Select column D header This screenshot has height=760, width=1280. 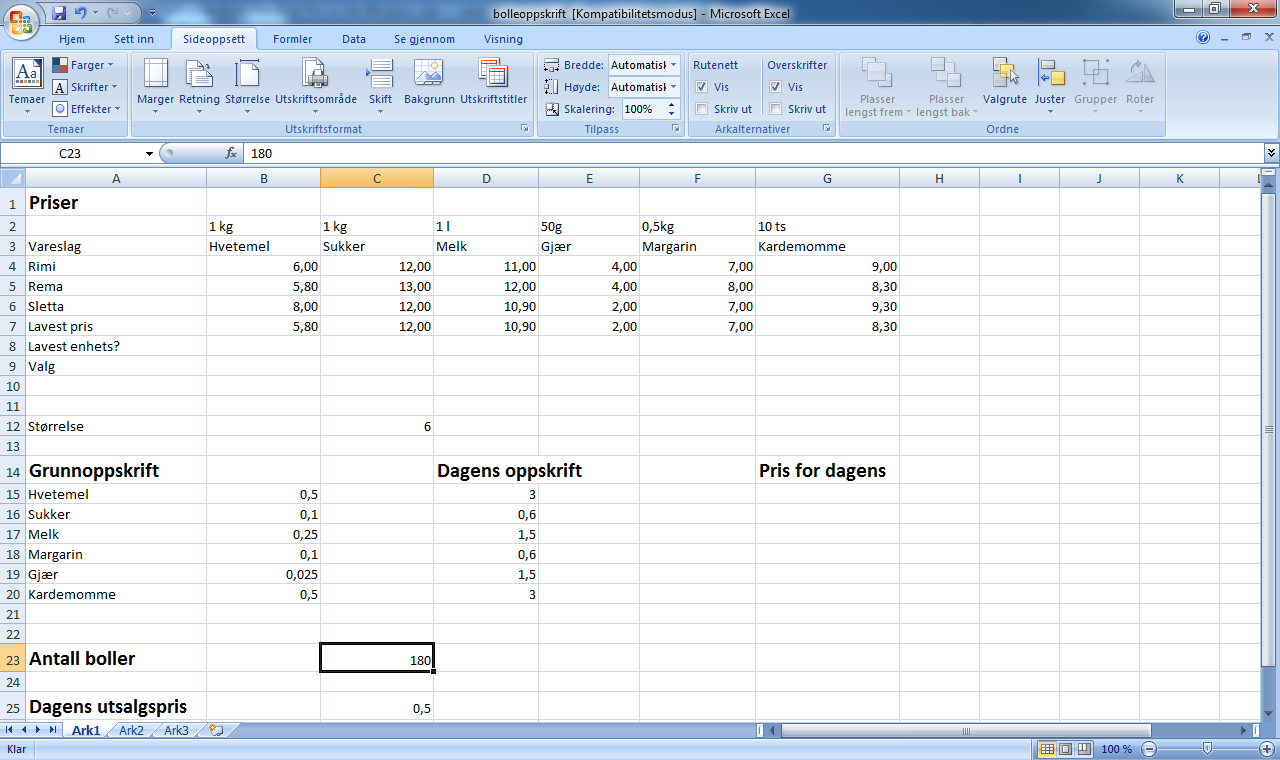[x=486, y=178]
